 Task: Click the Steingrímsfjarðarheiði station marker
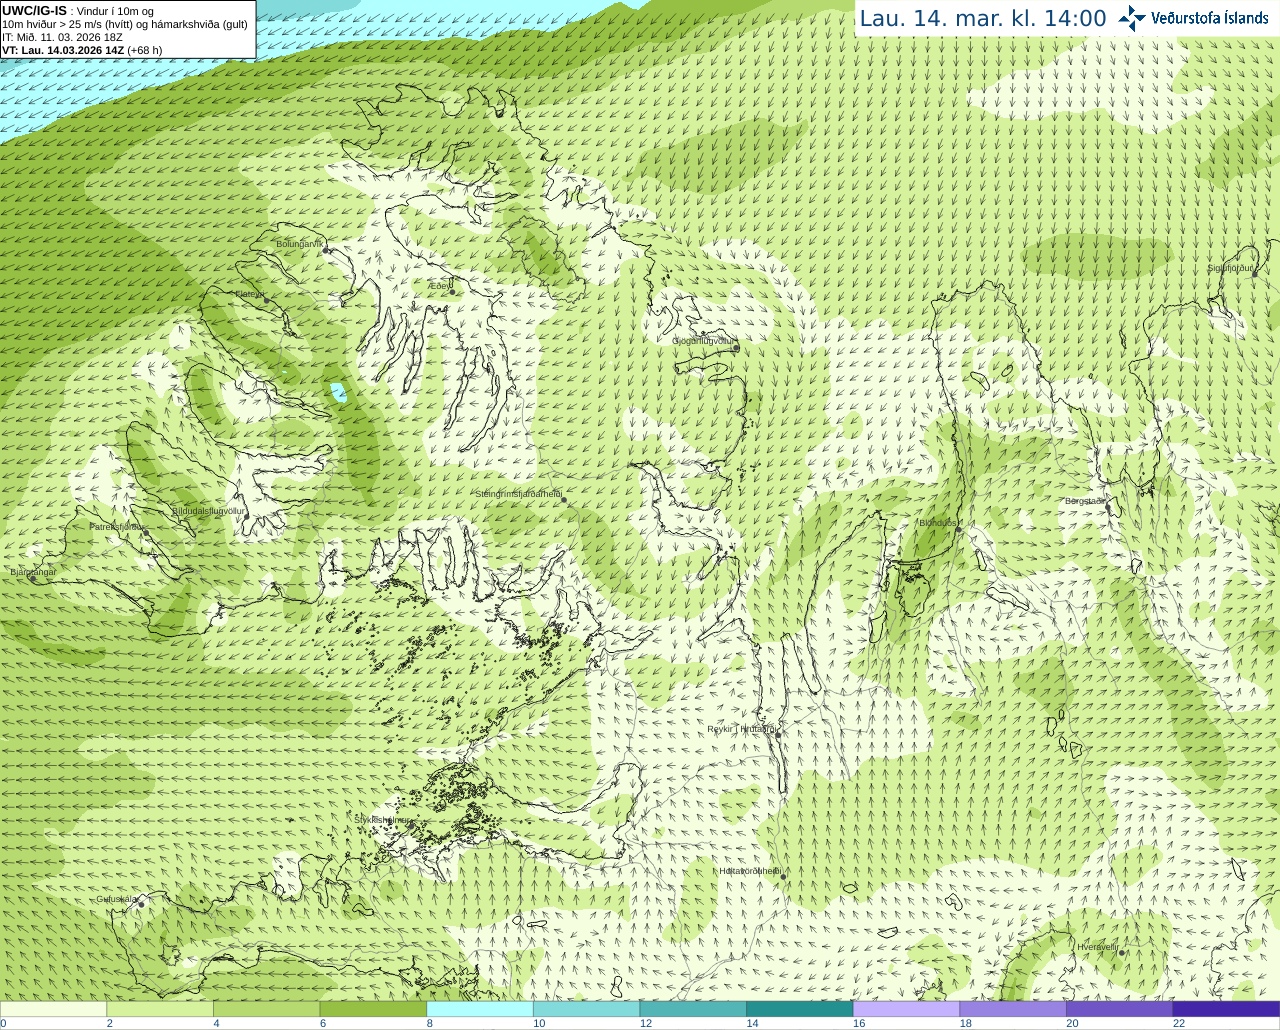click(563, 499)
